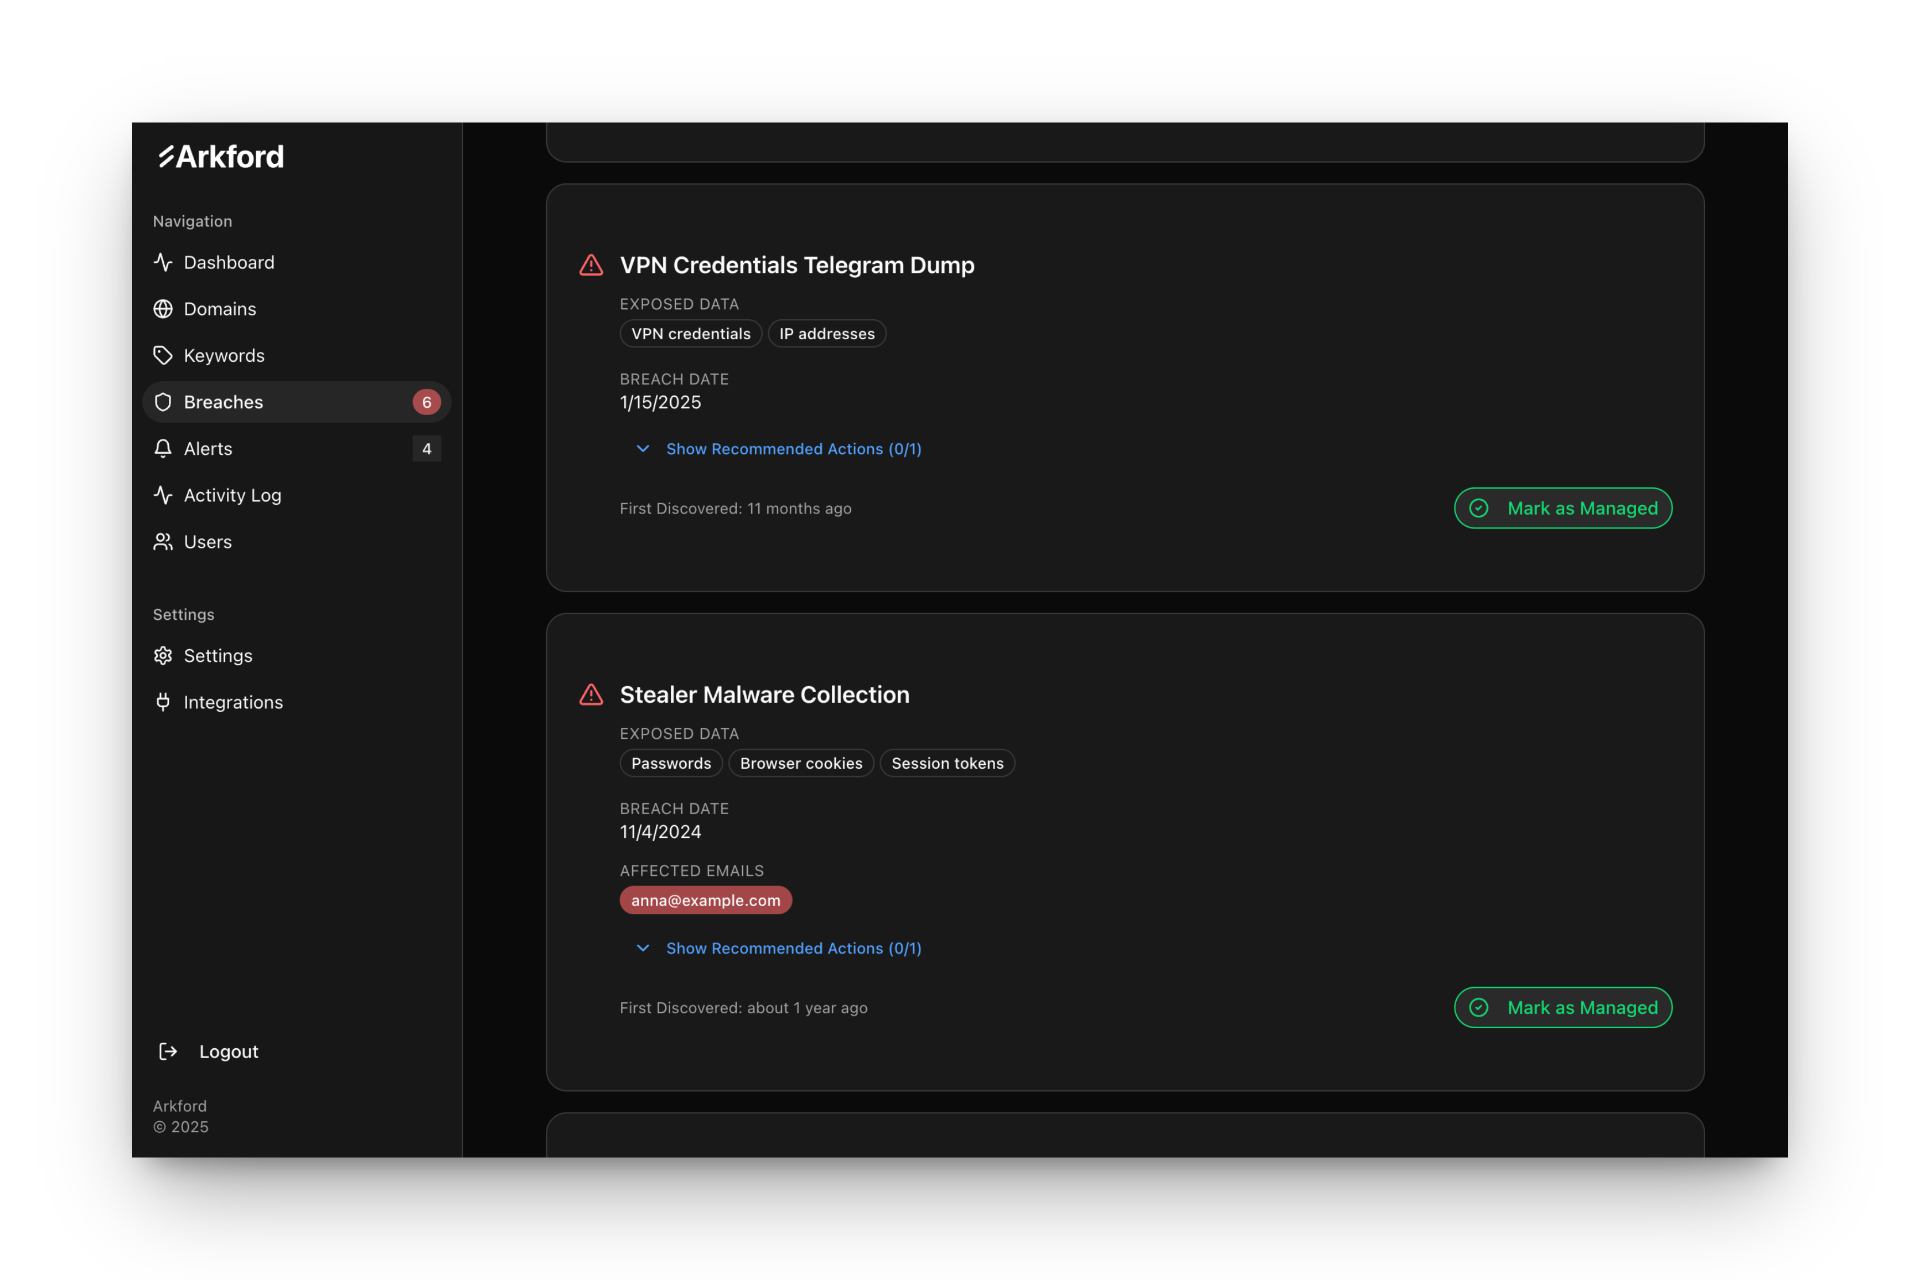Click the Keywords tag icon
Image resolution: width=1920 pixels, height=1280 pixels.
[x=163, y=355]
